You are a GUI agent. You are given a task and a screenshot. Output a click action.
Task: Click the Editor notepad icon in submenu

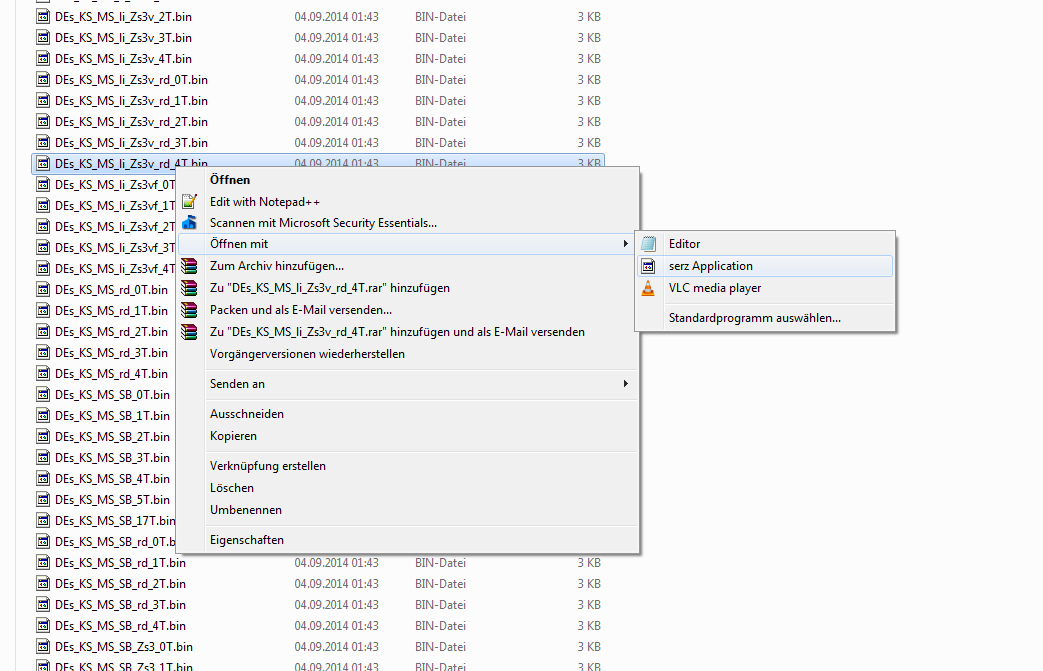[x=649, y=244]
